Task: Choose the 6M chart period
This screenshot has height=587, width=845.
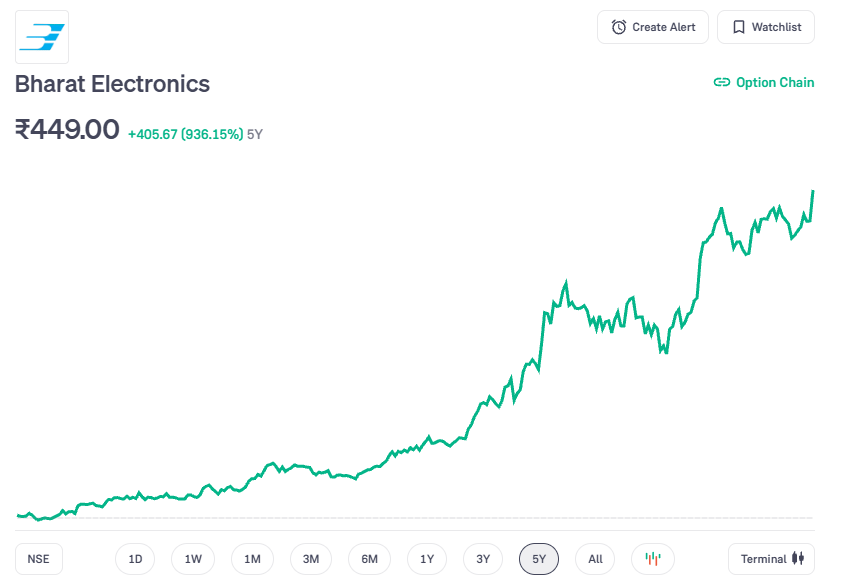Action: click(369, 559)
